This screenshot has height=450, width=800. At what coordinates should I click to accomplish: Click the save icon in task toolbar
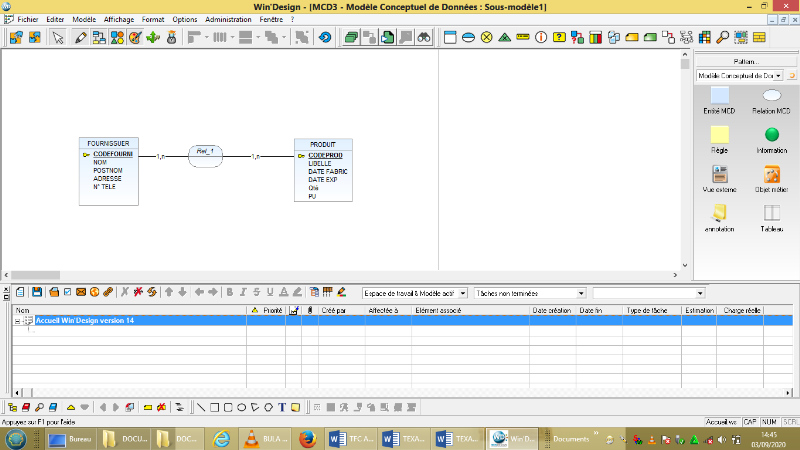pyautogui.click(x=37, y=292)
